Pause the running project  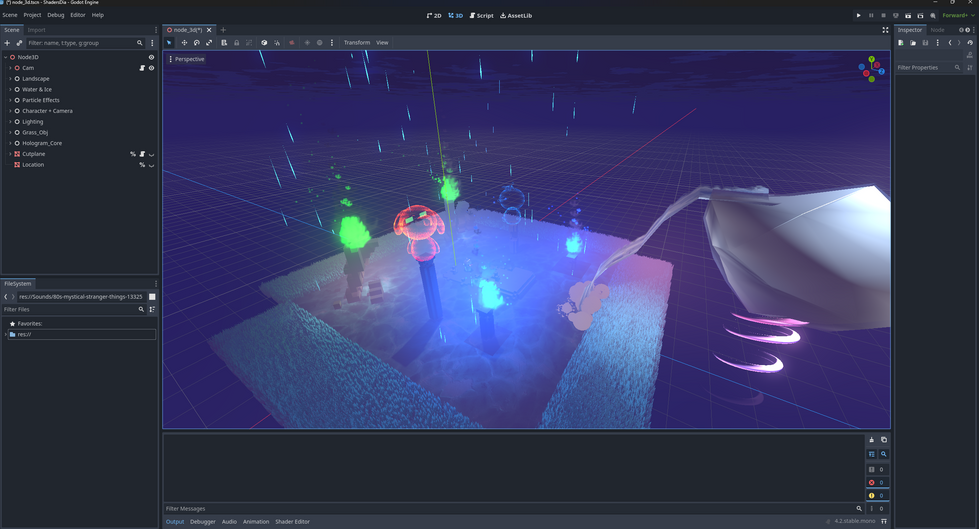[871, 16]
